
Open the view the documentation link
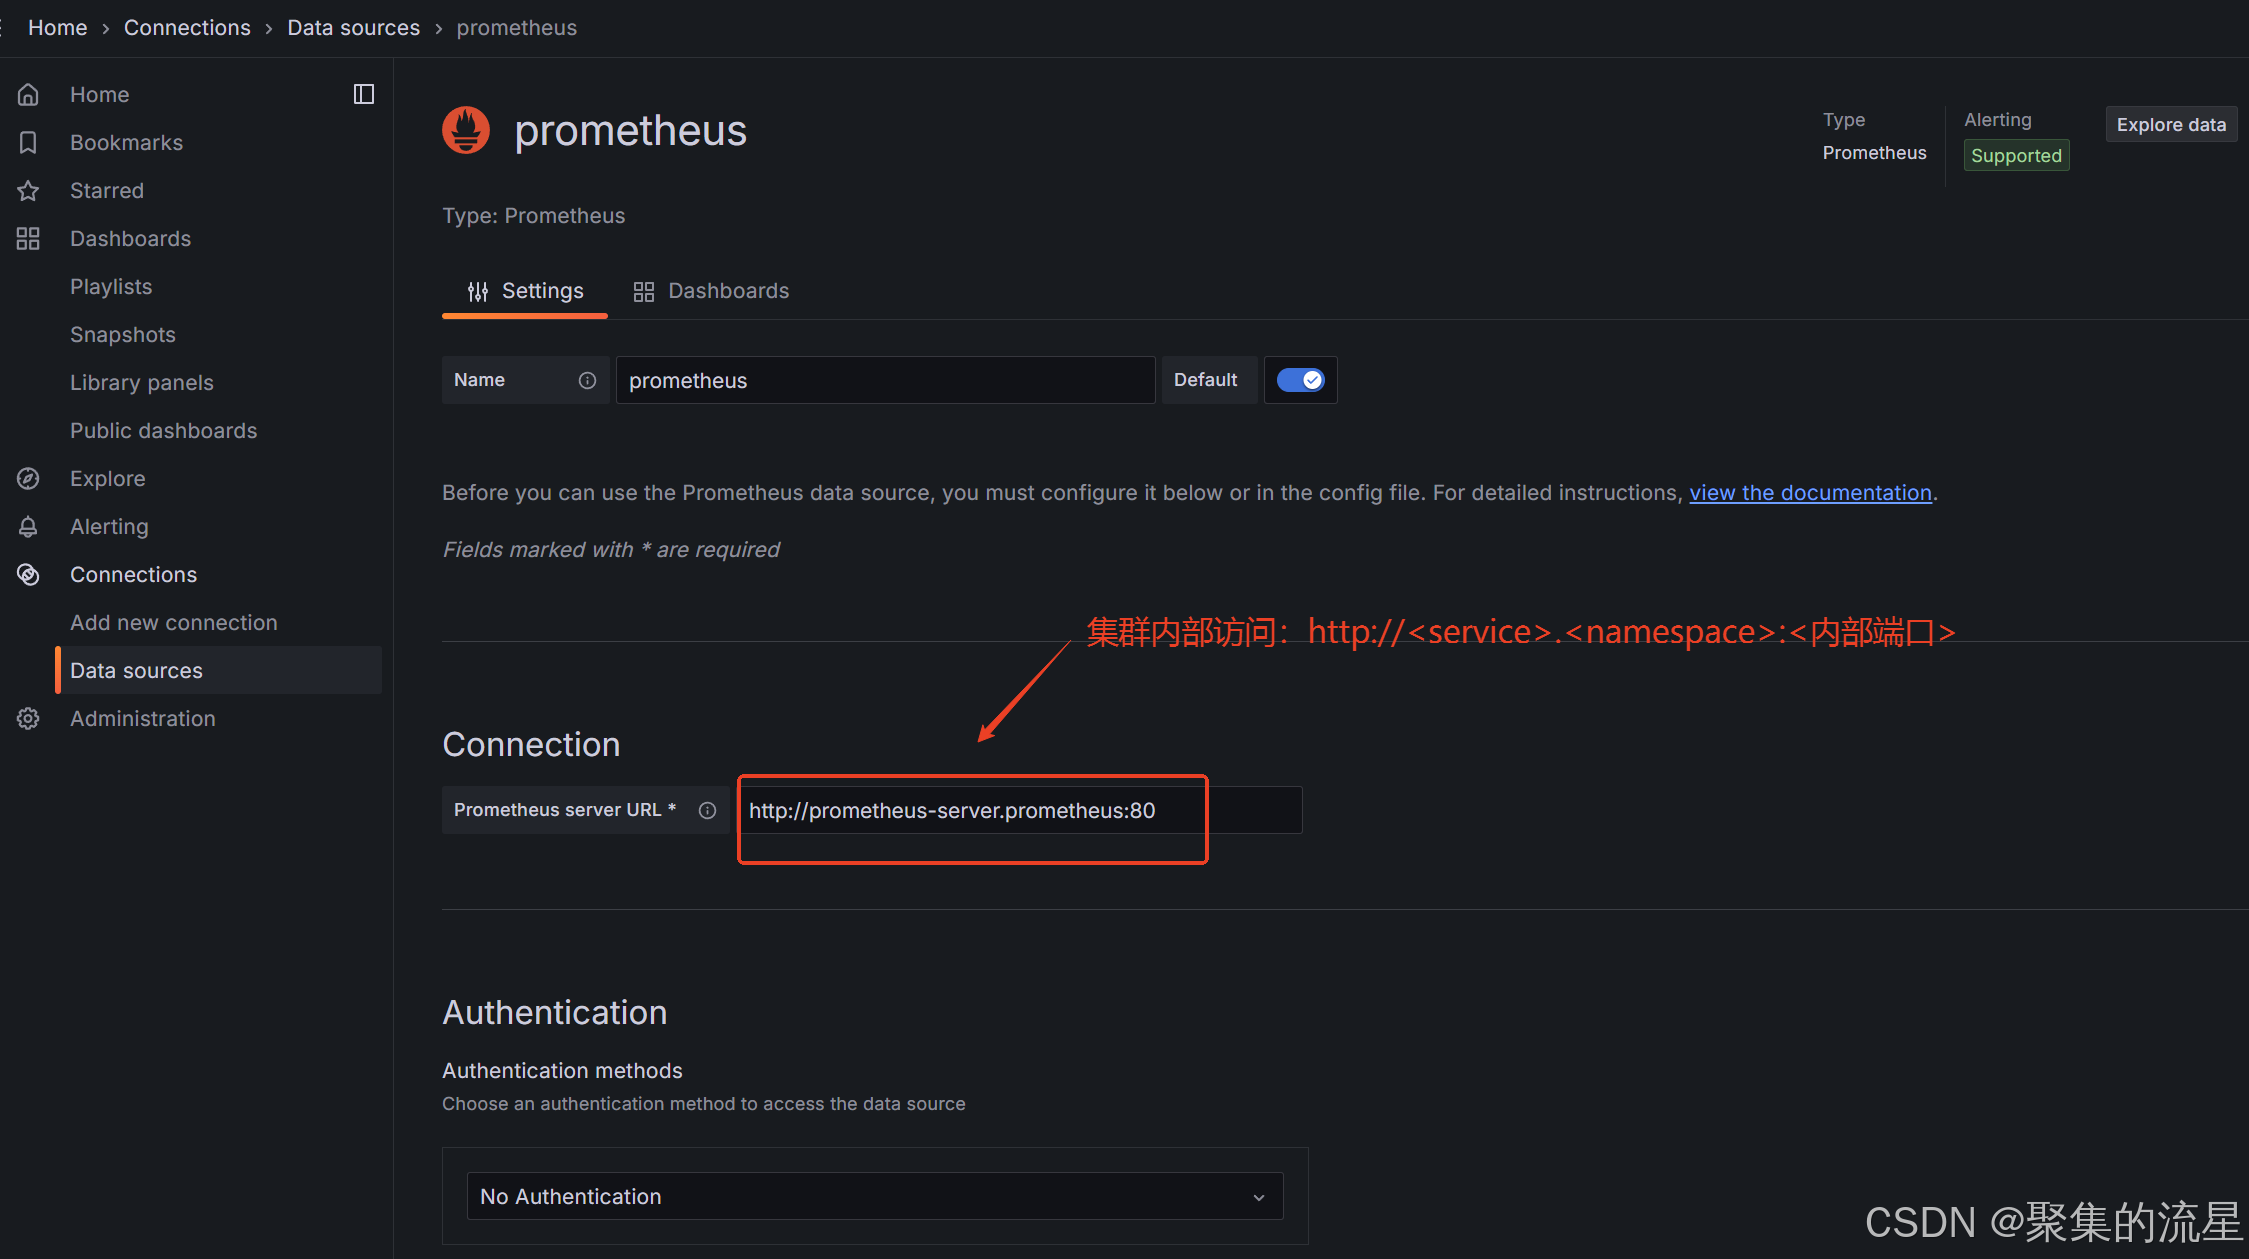[x=1810, y=493]
